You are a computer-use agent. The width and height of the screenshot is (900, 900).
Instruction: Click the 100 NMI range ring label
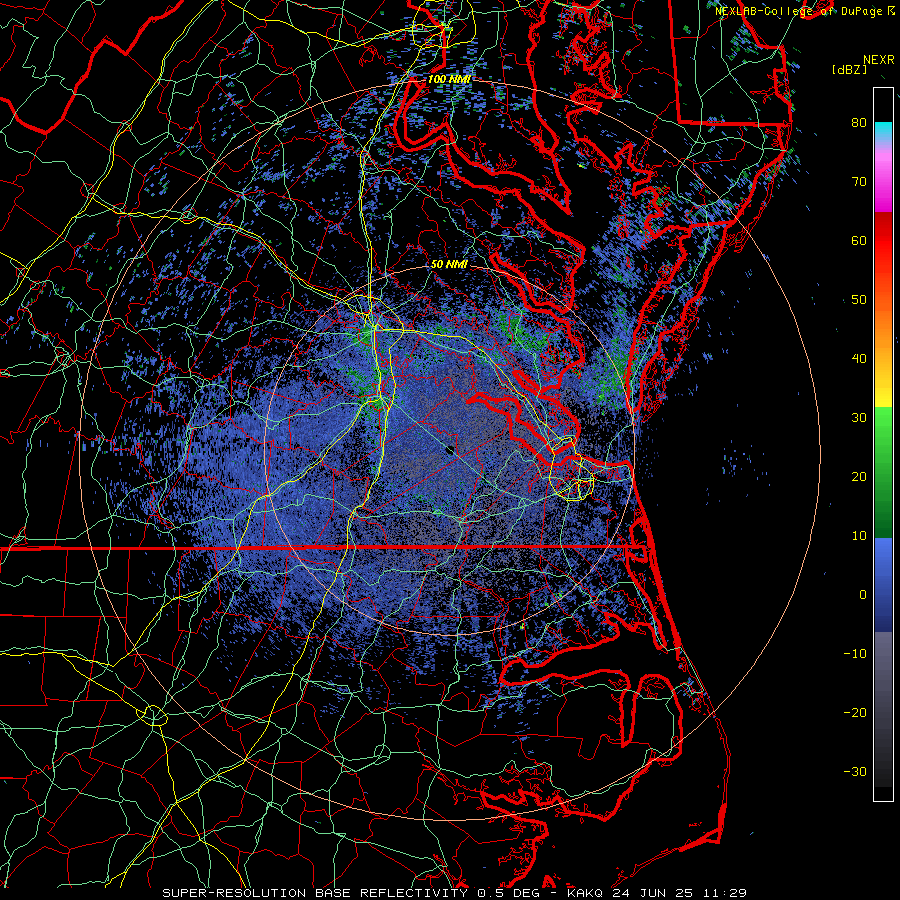coord(449,79)
